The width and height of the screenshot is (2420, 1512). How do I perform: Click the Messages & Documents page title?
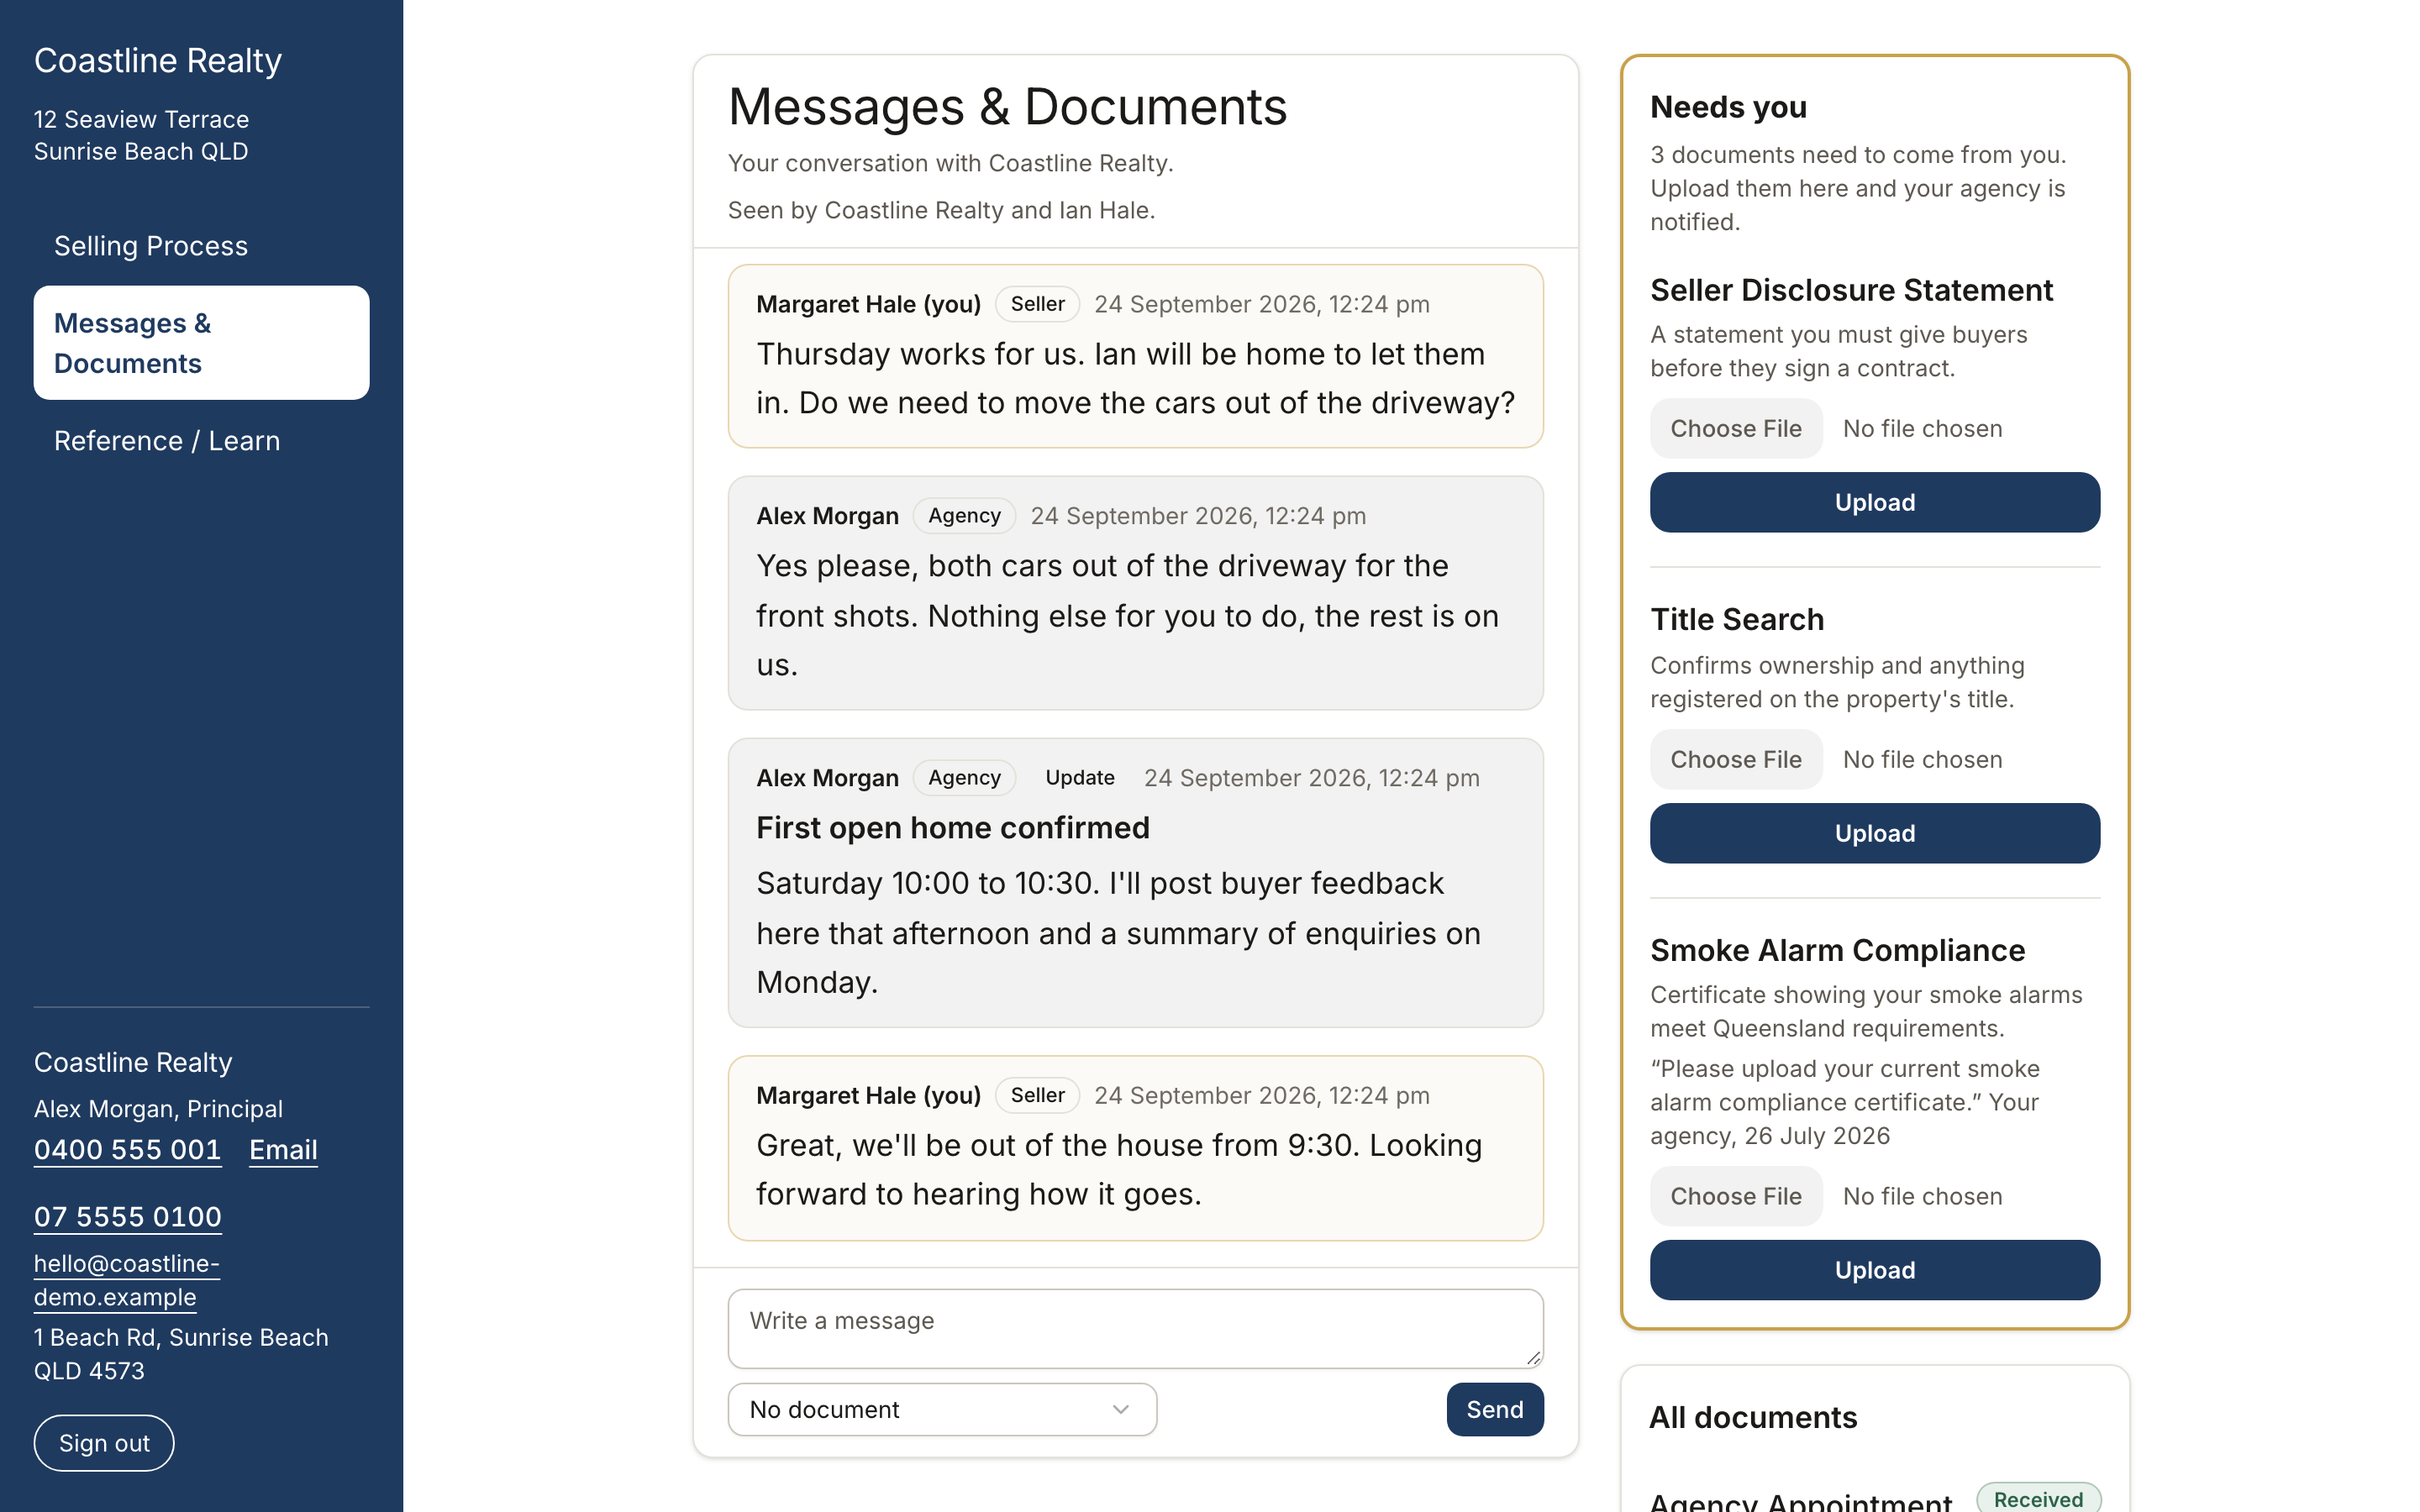[1007, 106]
